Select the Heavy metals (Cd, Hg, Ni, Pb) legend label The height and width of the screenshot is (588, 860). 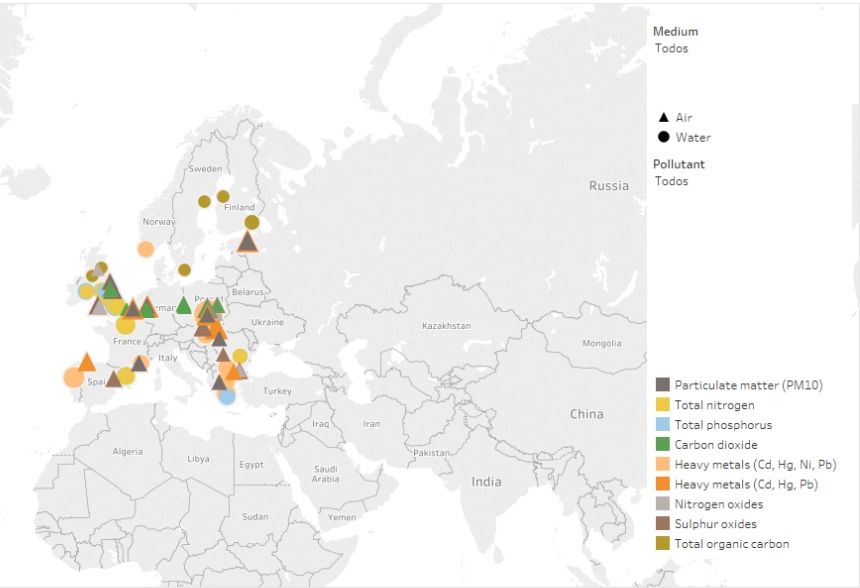tap(755, 465)
